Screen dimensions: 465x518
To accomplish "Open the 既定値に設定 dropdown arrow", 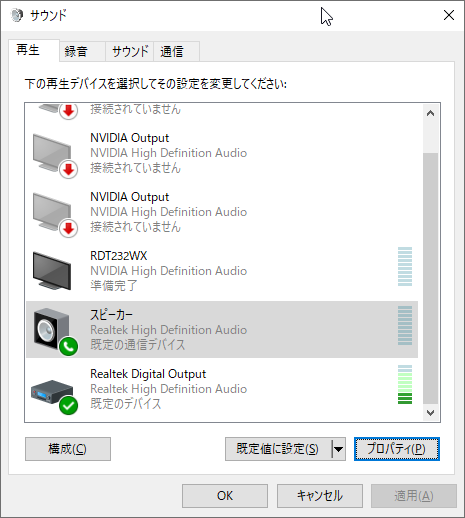I will coord(339,449).
